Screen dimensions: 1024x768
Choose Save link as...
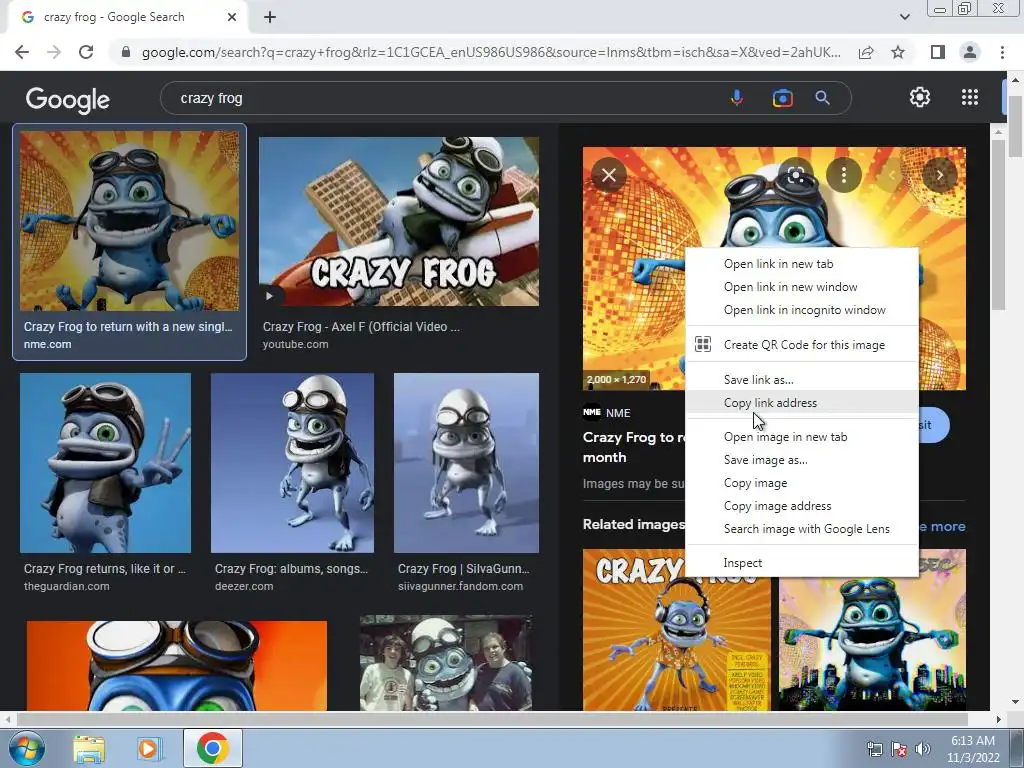(802, 379)
